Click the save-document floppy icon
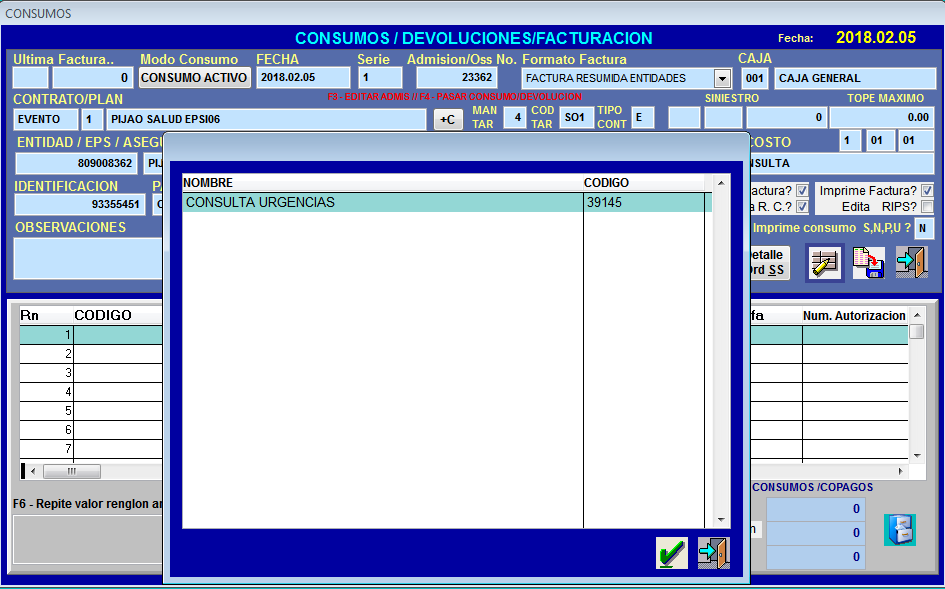The width and height of the screenshot is (945, 589). tap(868, 263)
